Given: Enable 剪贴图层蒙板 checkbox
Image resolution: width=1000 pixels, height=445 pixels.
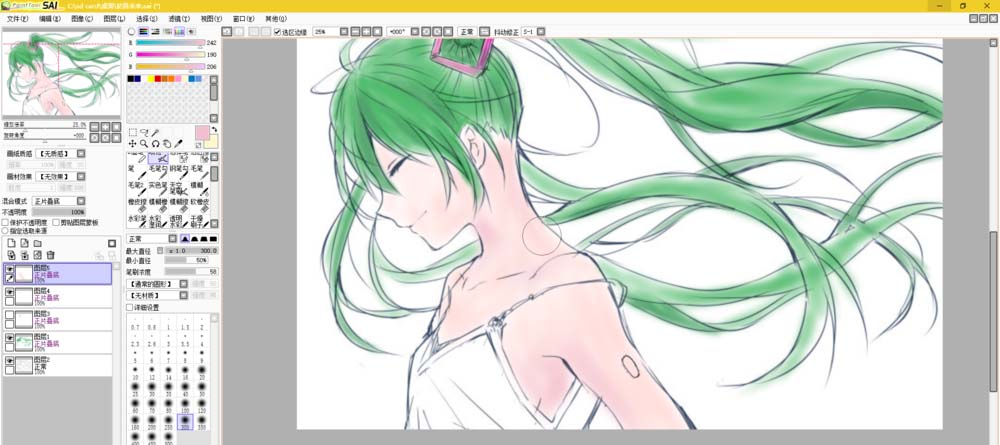Looking at the screenshot, I should click(55, 222).
